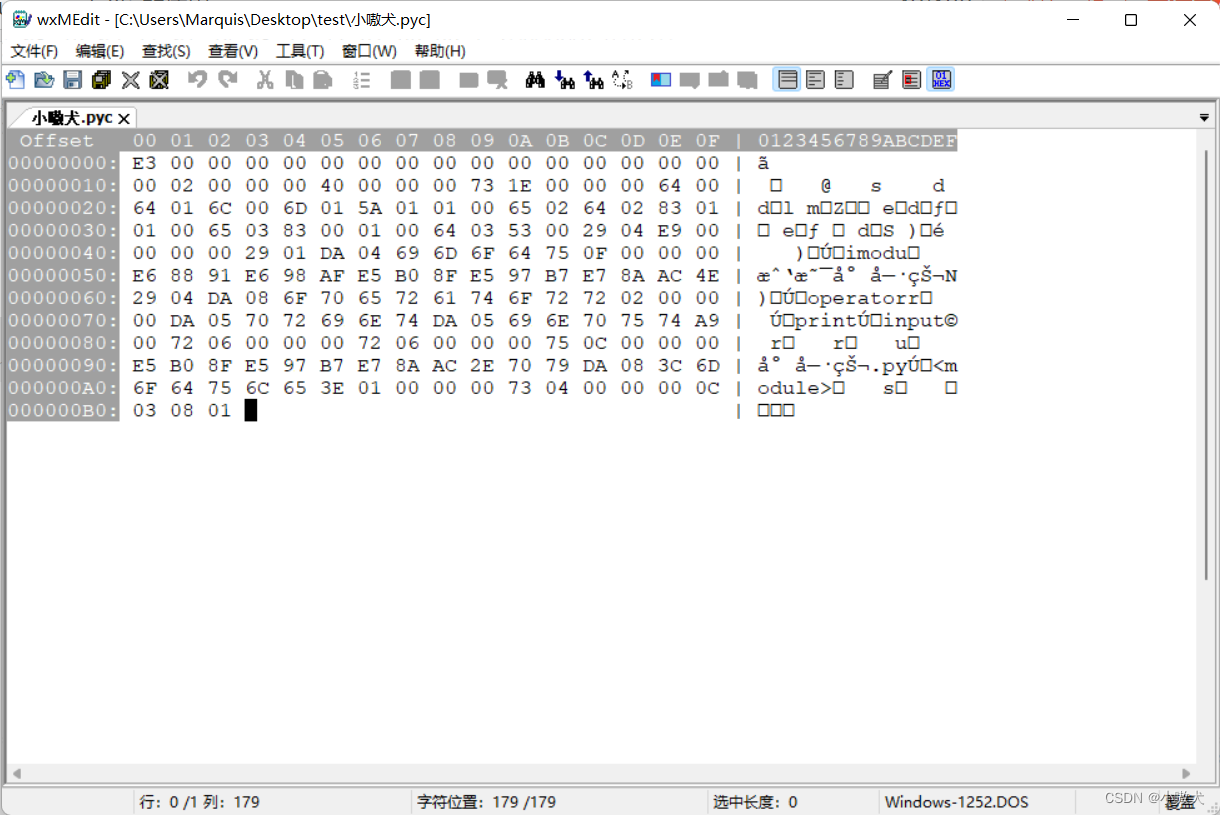Create a new file with toolbar icon
1220x815 pixels.
[x=15, y=80]
